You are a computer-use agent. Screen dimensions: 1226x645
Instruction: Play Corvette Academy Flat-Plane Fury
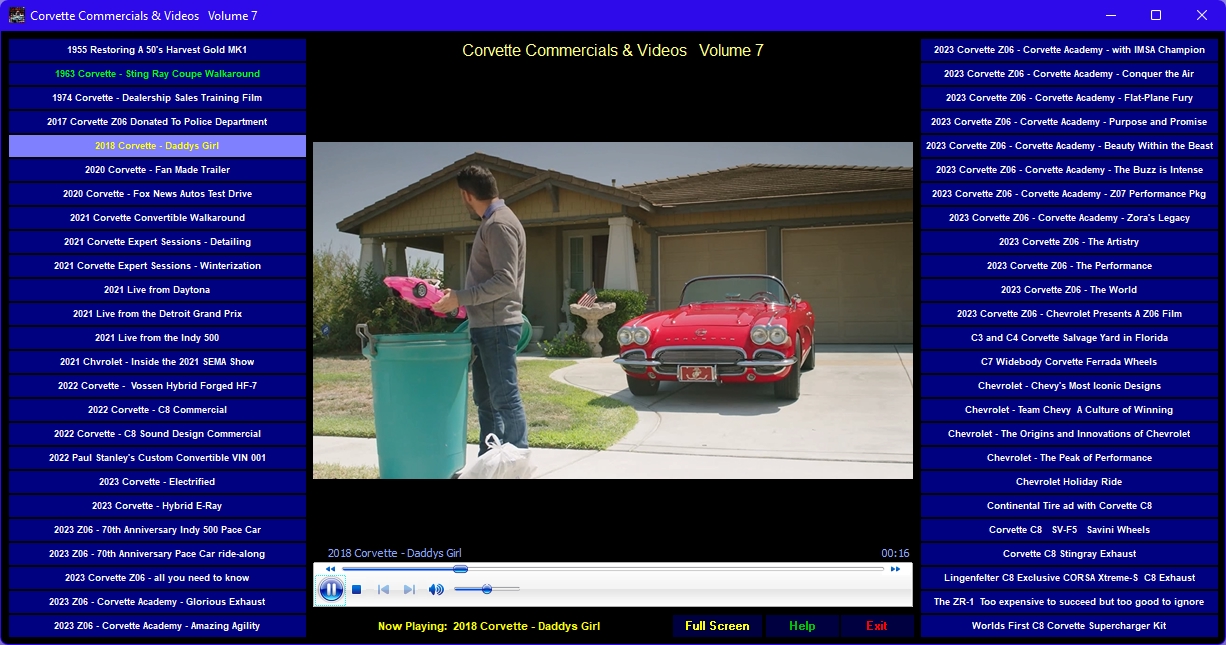pyautogui.click(x=1069, y=98)
